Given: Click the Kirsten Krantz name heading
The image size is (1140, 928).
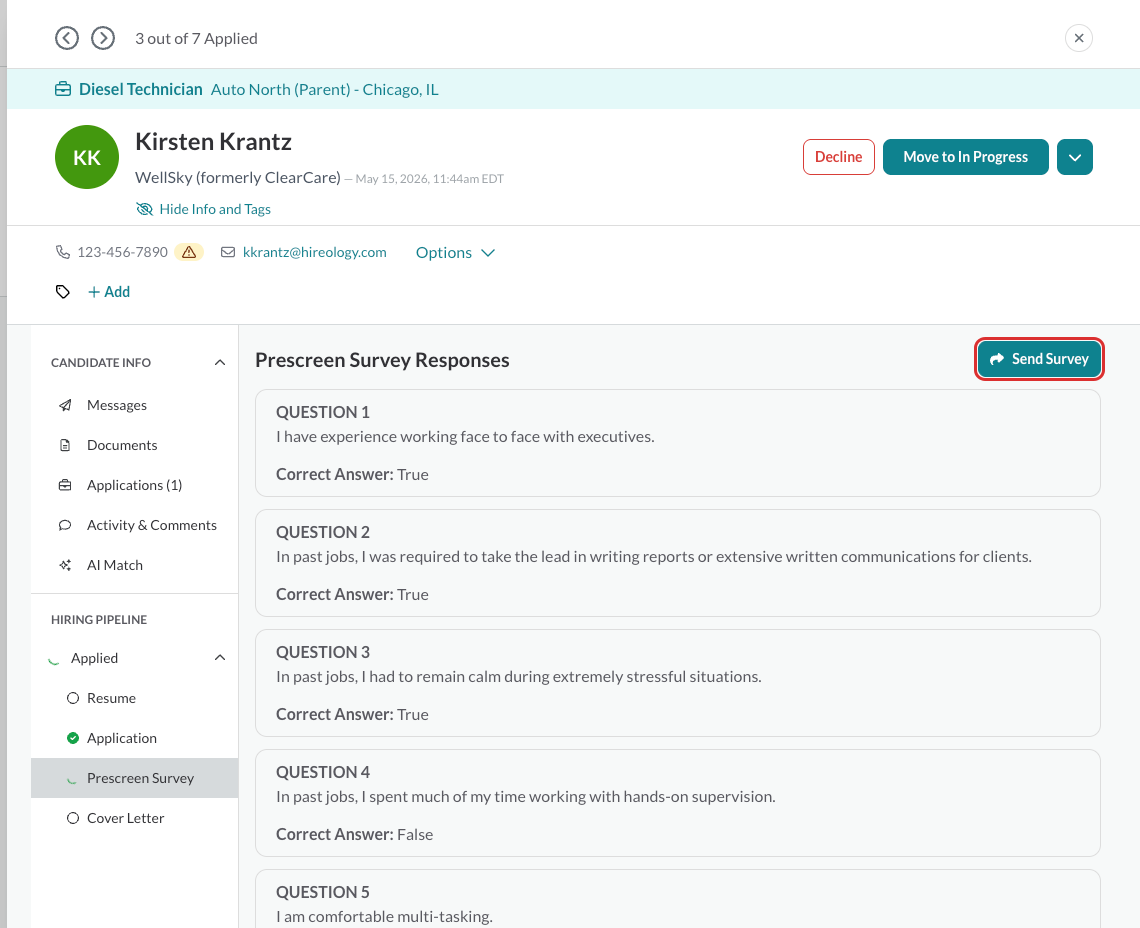Looking at the screenshot, I should coord(213,142).
